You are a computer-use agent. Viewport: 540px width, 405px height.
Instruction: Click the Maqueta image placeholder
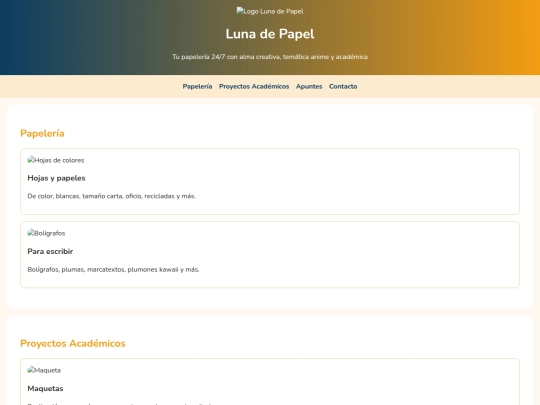tap(44, 370)
